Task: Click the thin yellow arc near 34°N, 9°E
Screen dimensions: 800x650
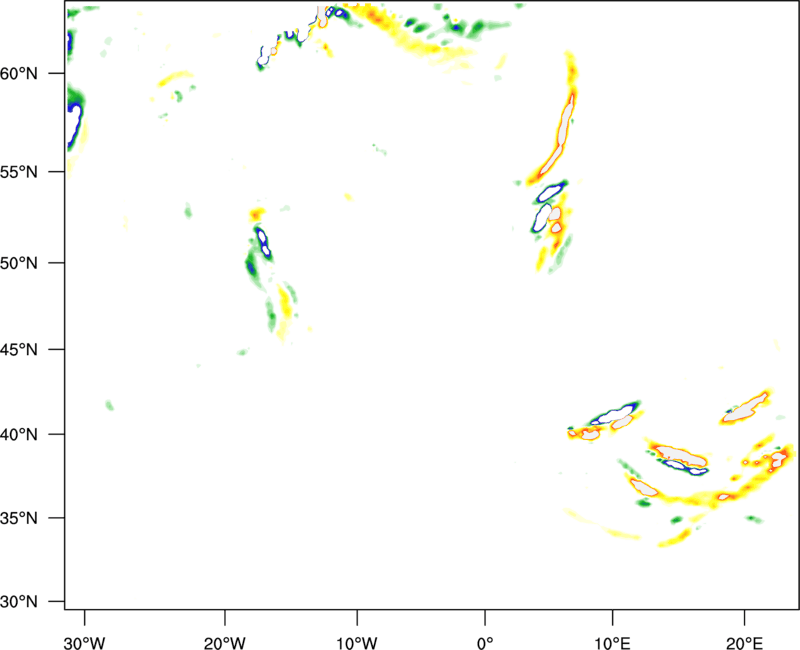Action: pyautogui.click(x=600, y=525)
